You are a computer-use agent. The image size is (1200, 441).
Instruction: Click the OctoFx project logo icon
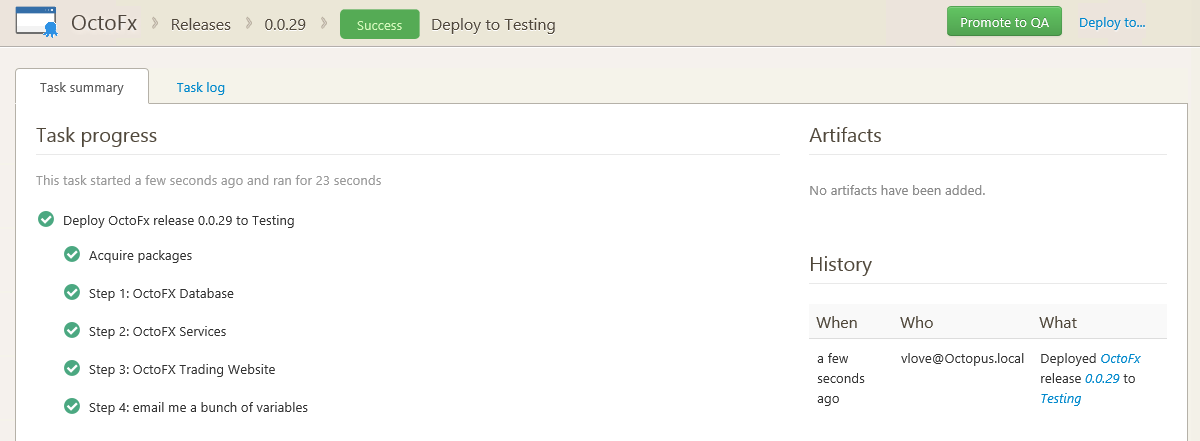pos(36,22)
